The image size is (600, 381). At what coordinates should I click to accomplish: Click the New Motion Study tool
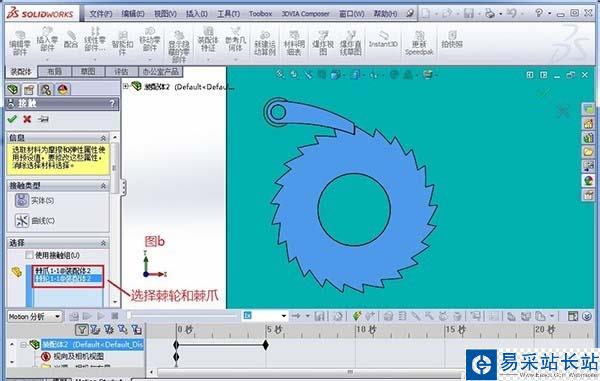[x=265, y=43]
